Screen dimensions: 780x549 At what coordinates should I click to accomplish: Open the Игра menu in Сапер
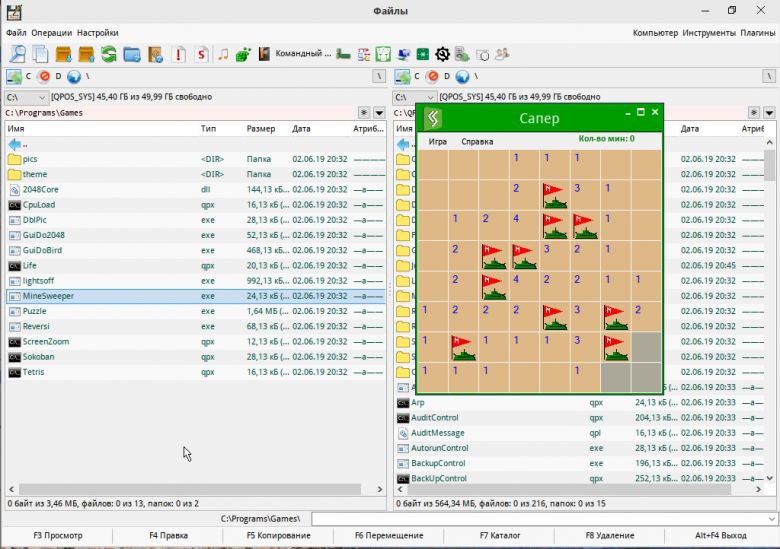tap(438, 141)
